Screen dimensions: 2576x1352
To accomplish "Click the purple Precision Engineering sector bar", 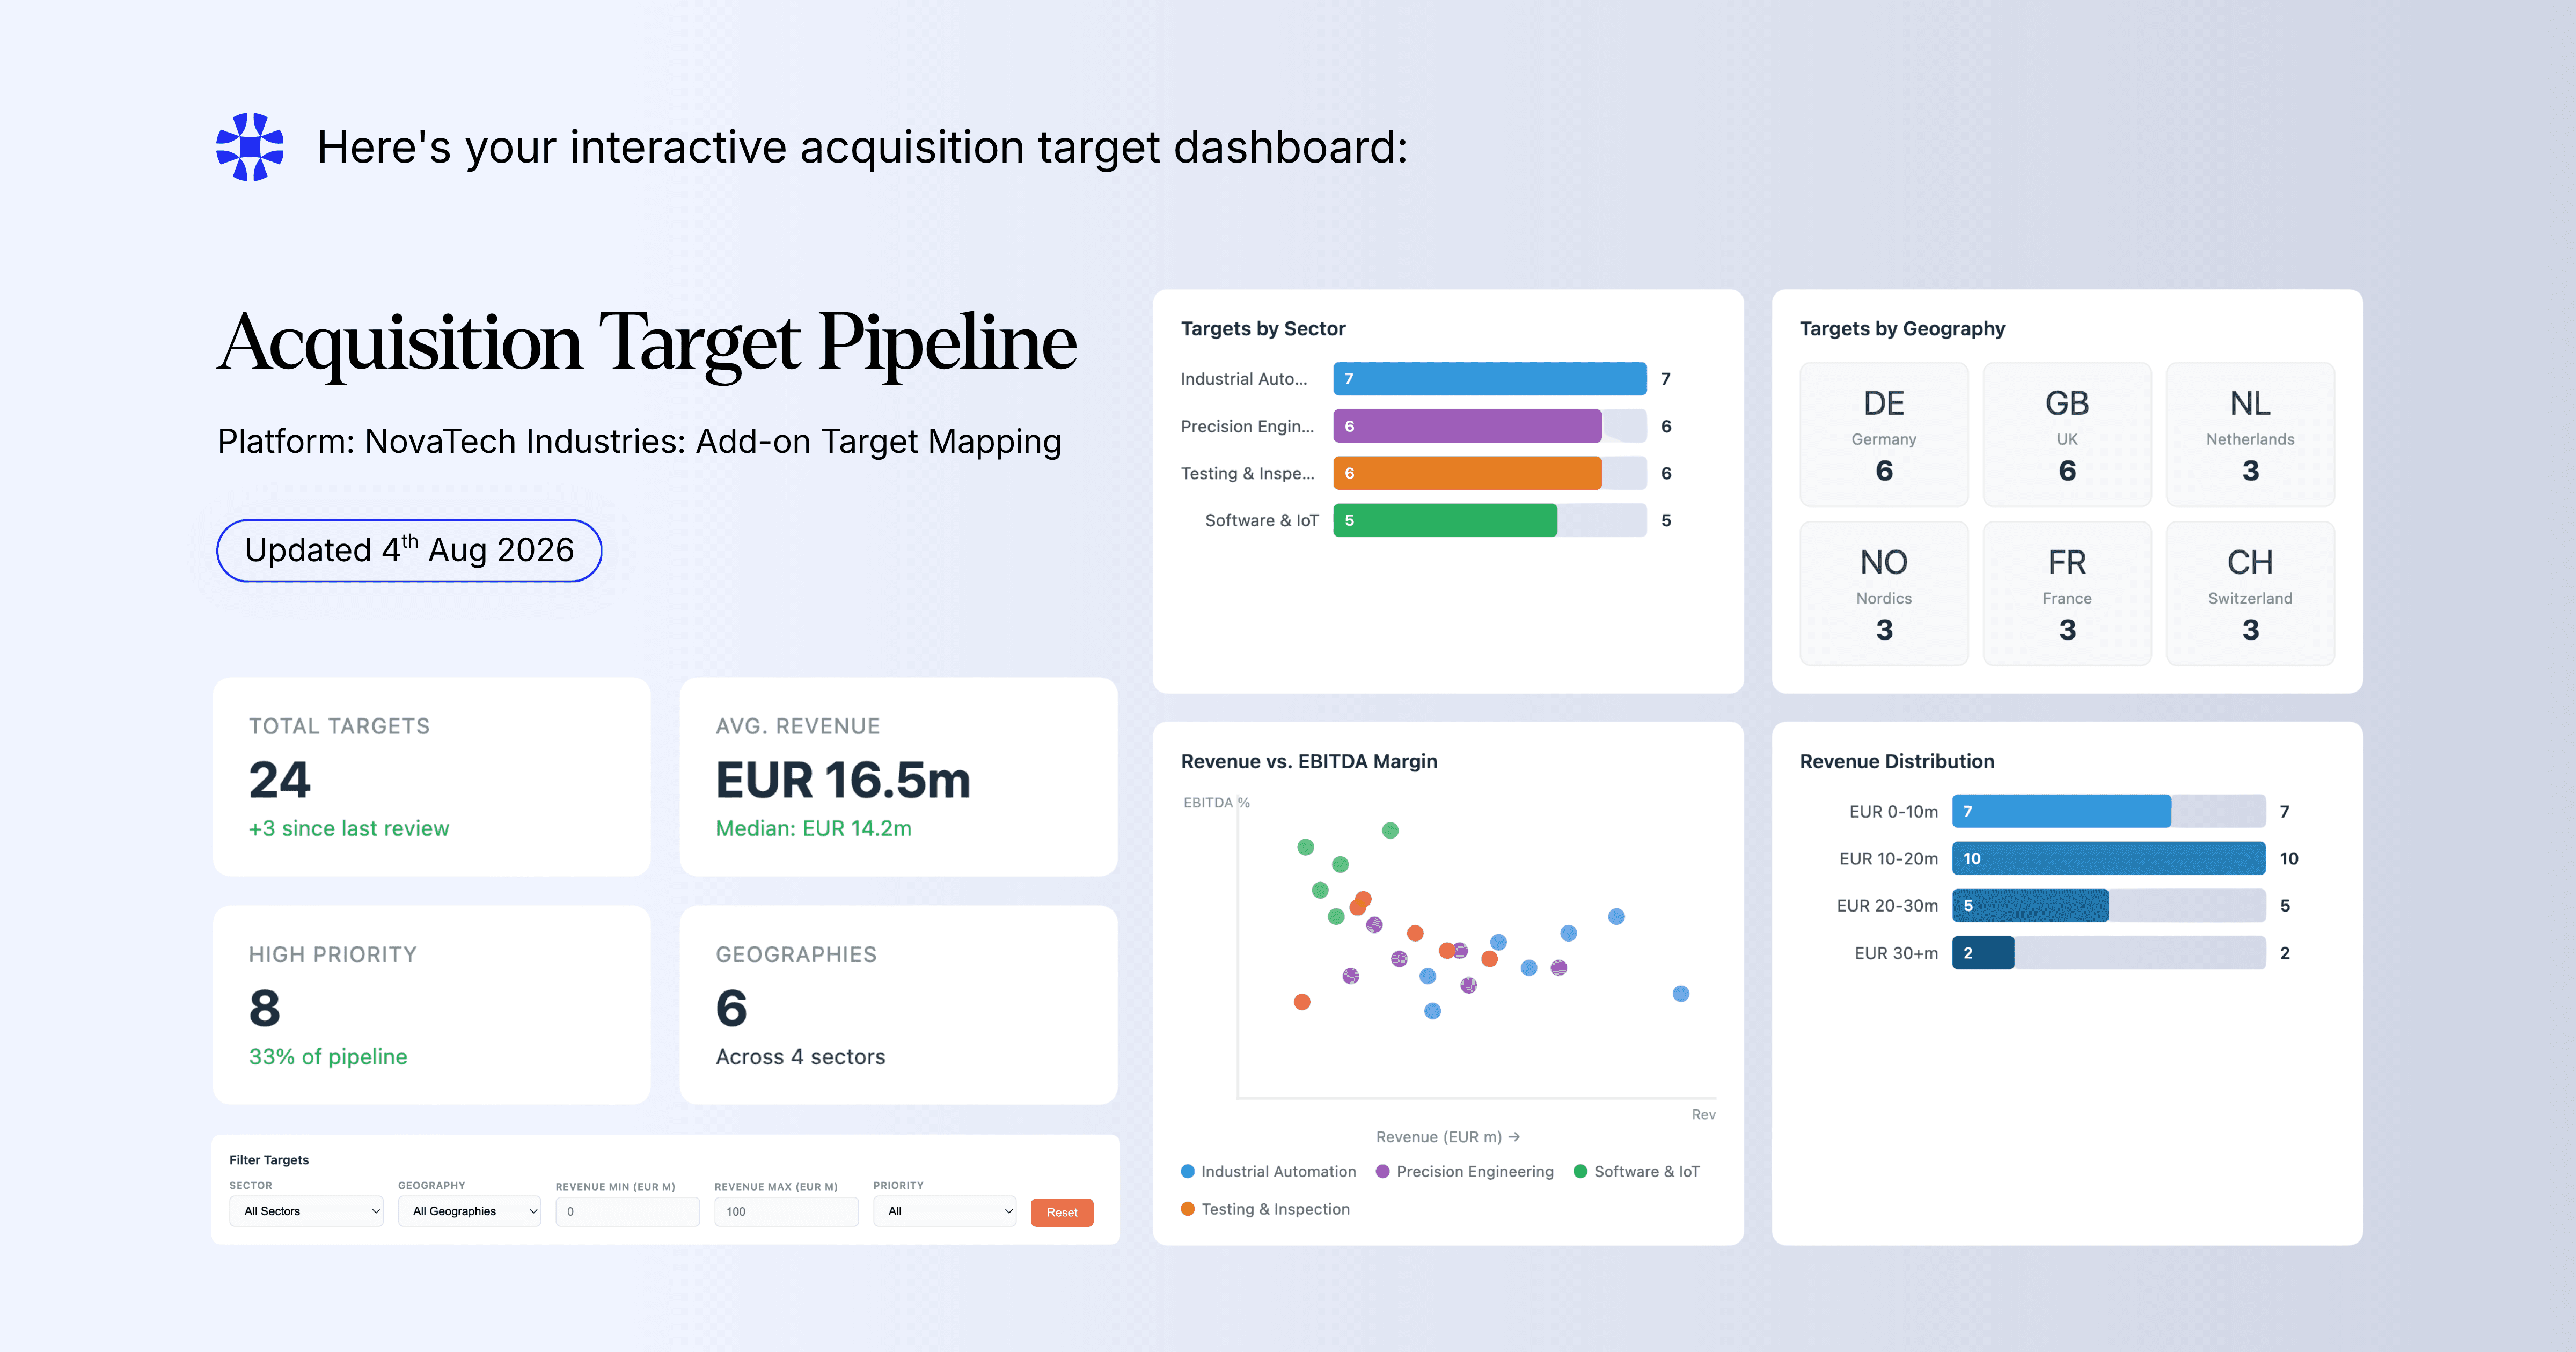I will [x=1467, y=426].
